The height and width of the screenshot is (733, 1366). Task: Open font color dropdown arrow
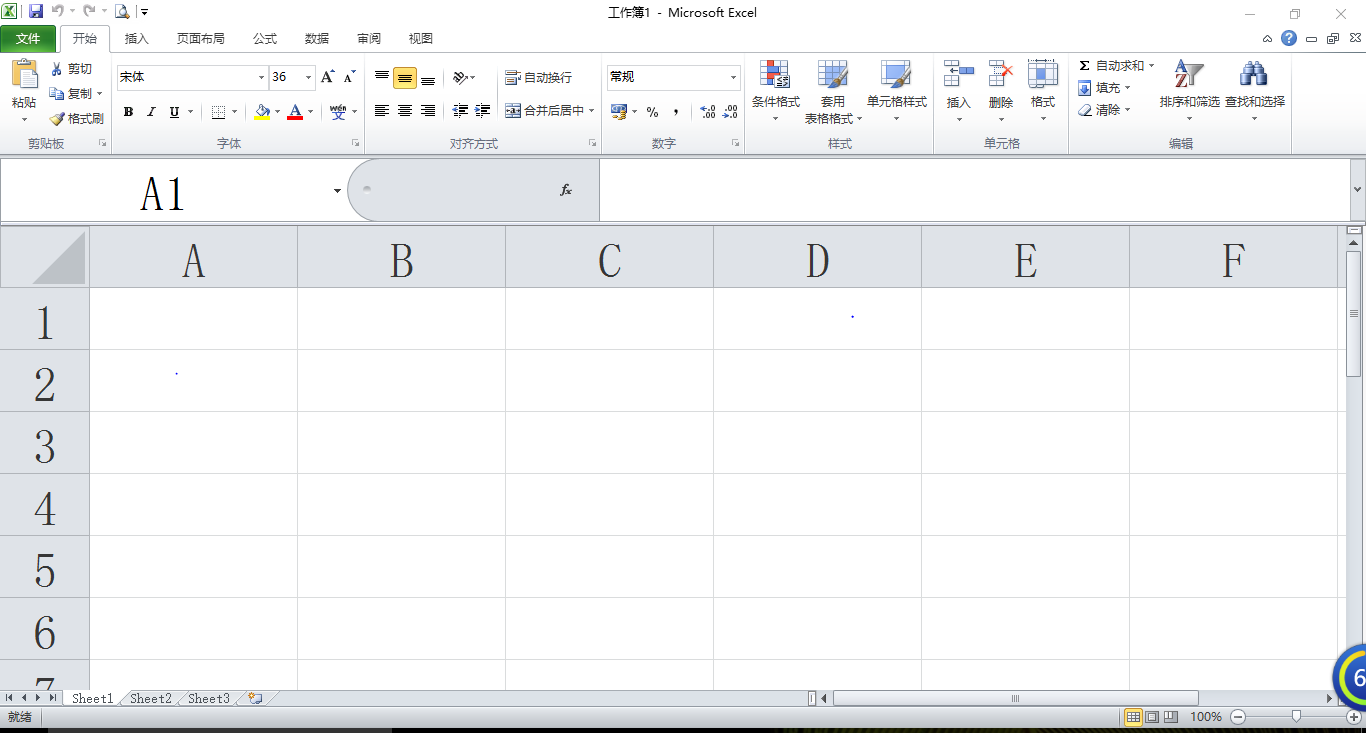310,112
